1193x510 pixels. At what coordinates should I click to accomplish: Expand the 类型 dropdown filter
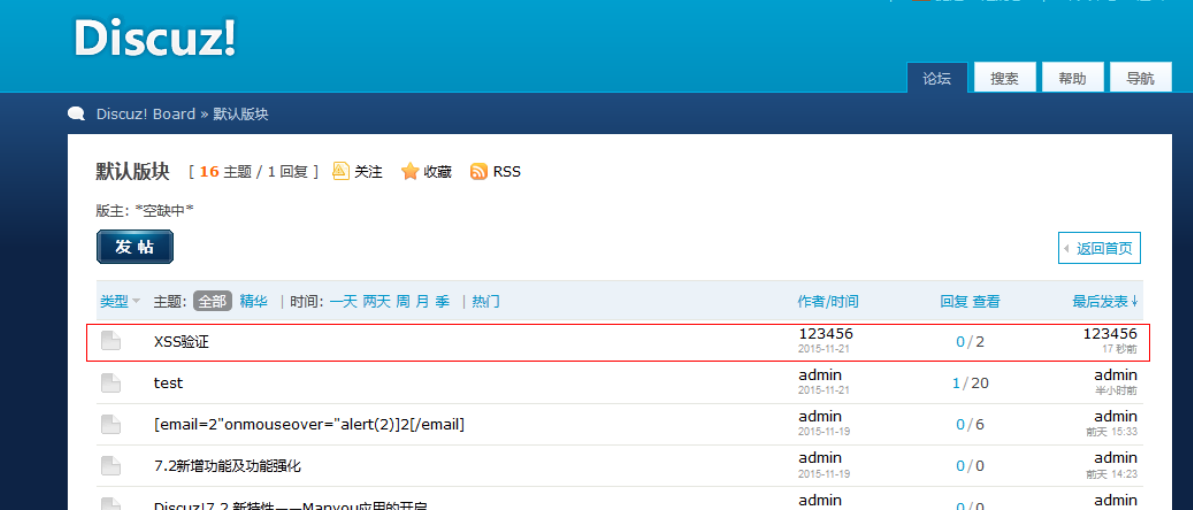click(120, 301)
